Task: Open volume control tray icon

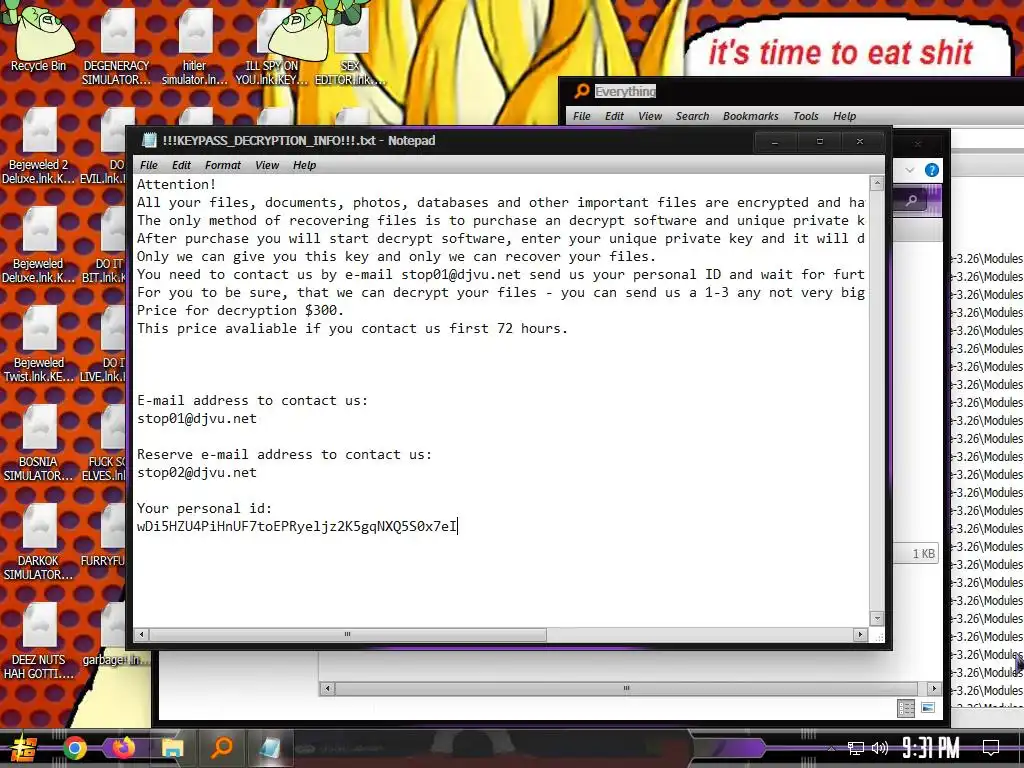Action: pyautogui.click(x=880, y=748)
